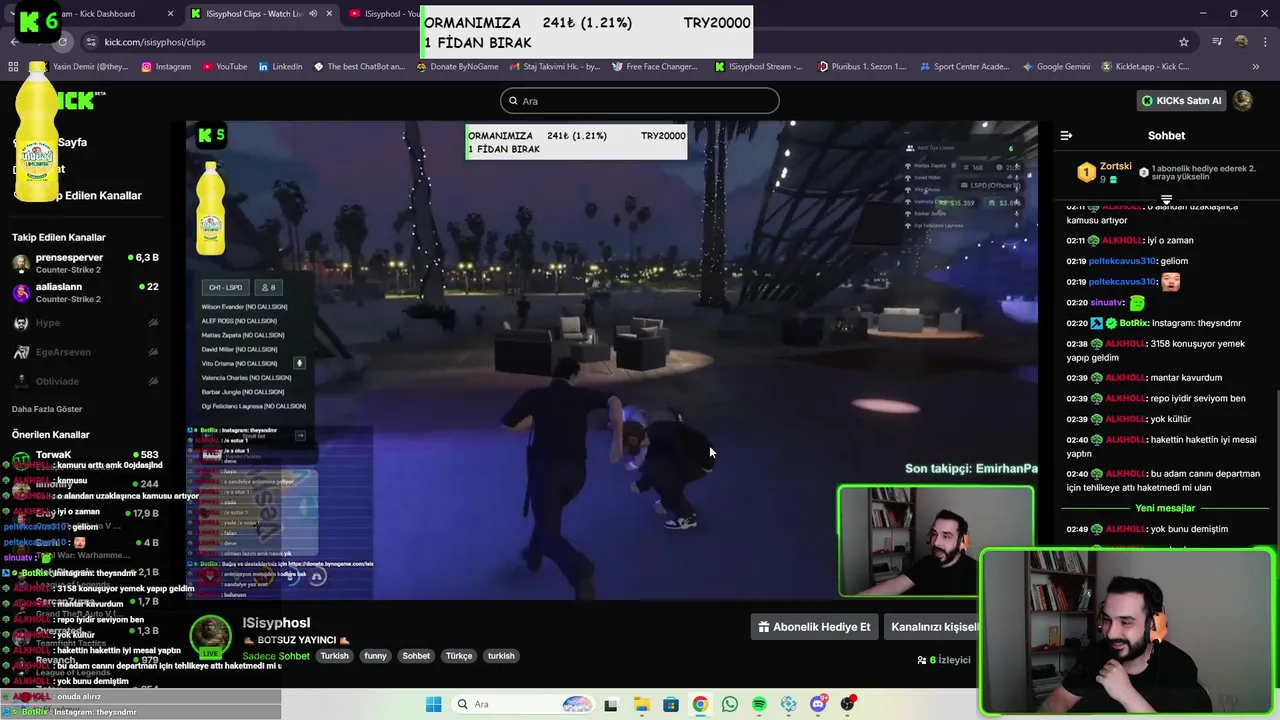Image resolution: width=1280 pixels, height=720 pixels.
Task: Click the Kanalınızı kişisel button
Action: [x=933, y=627]
